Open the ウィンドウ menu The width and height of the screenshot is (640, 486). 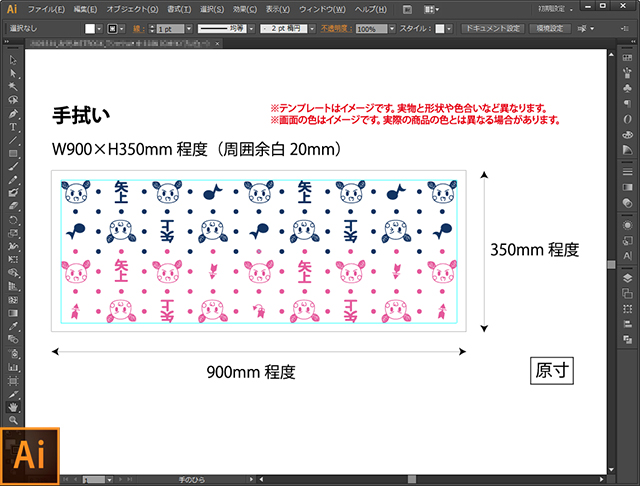tap(320, 9)
